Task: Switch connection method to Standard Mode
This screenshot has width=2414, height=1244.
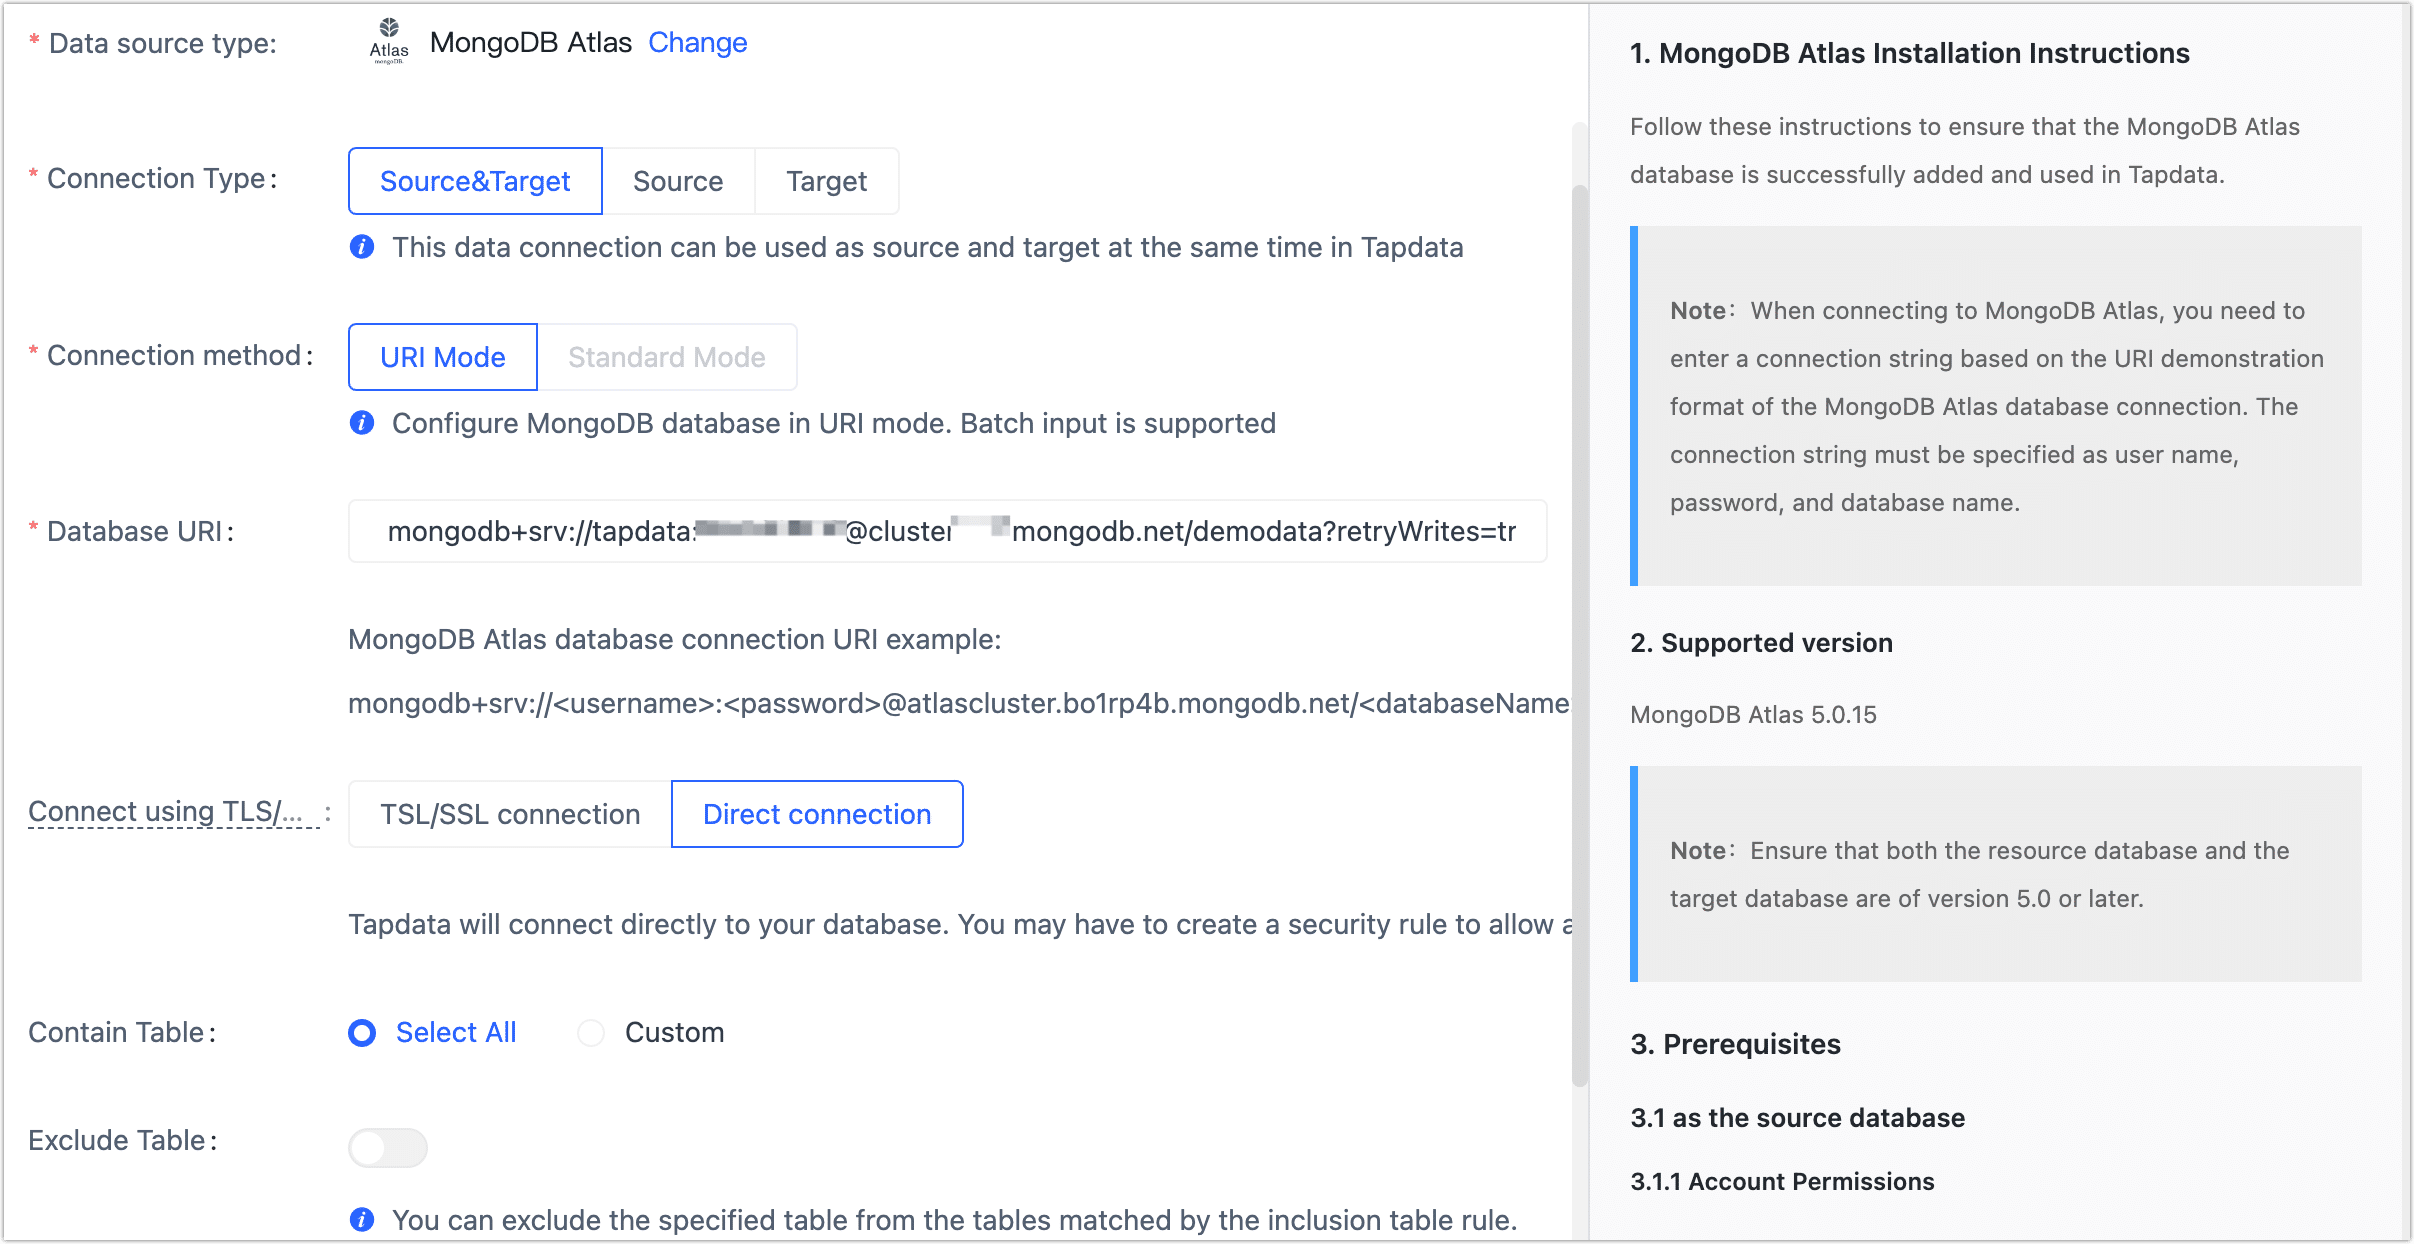Action: coord(666,357)
